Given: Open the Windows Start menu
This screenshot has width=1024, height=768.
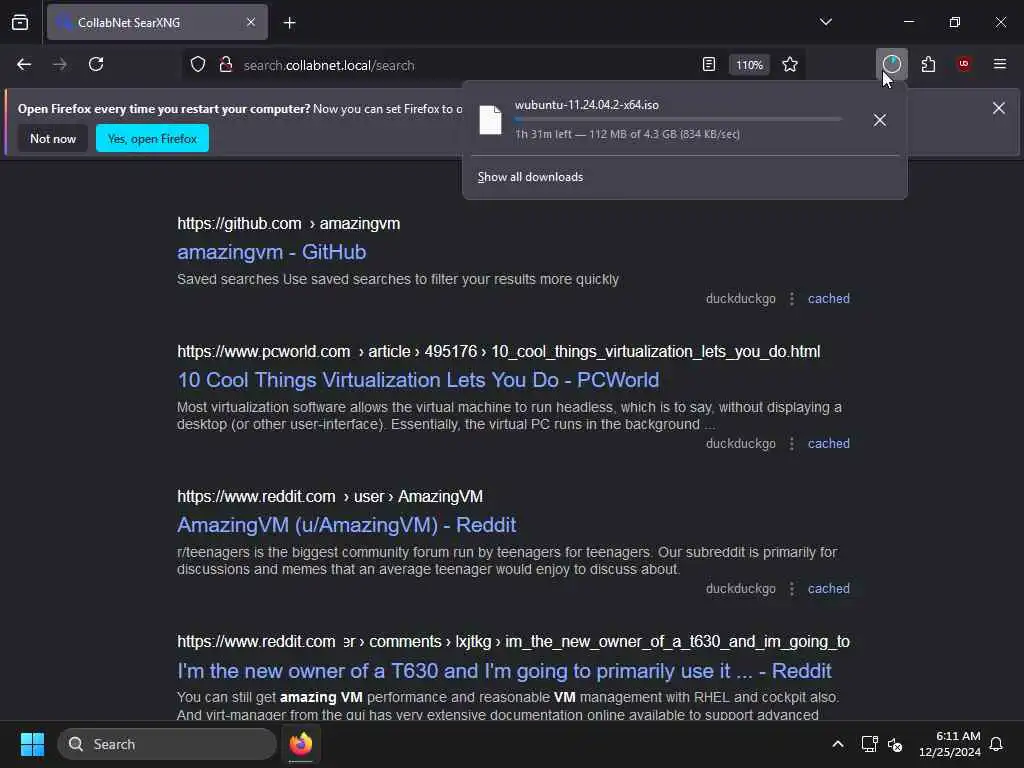Looking at the screenshot, I should [32, 744].
